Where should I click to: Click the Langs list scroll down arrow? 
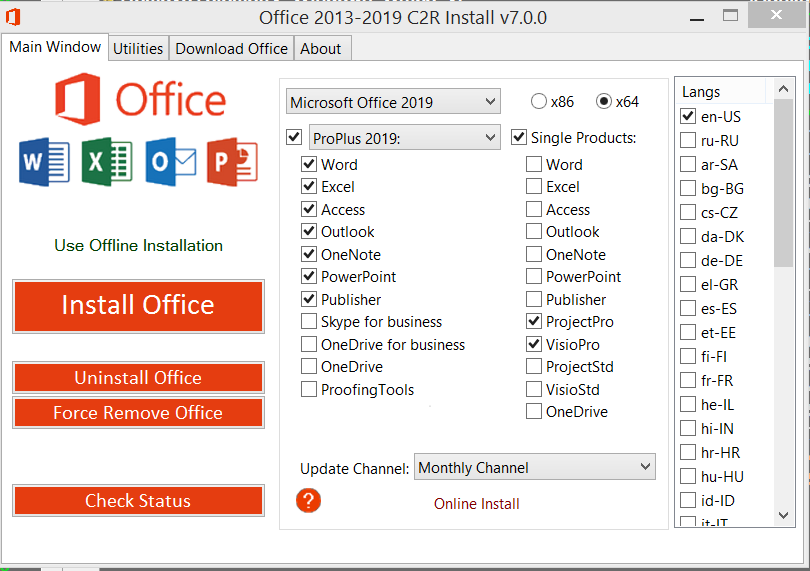(x=783, y=515)
